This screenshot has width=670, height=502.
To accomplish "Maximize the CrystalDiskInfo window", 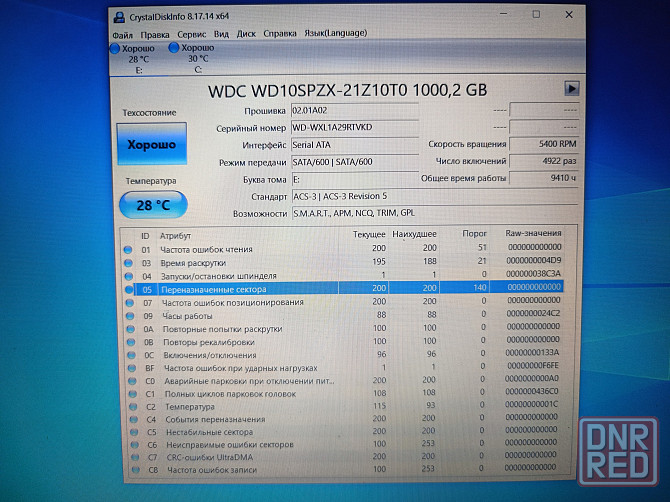I will point(536,15).
